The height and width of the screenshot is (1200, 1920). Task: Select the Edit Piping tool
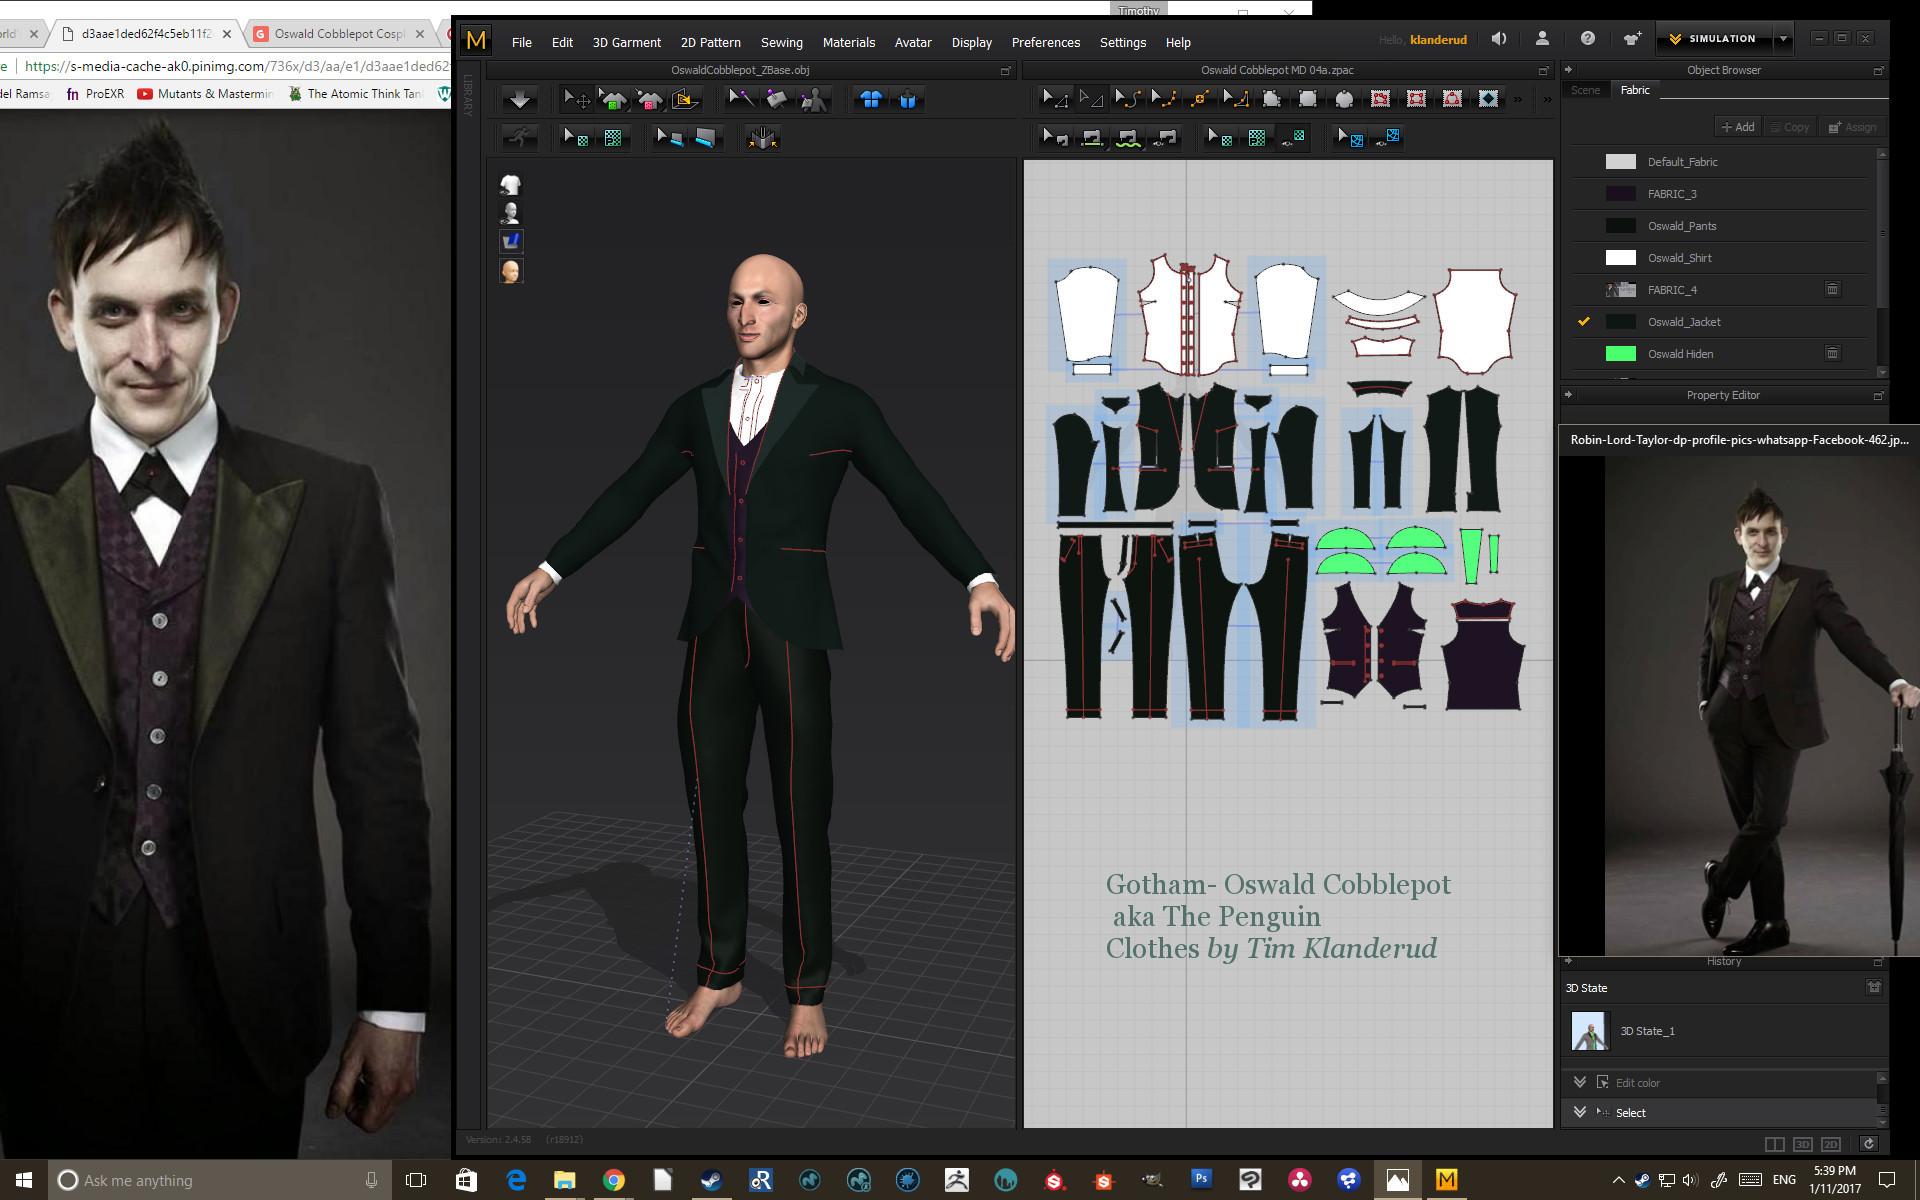668,137
